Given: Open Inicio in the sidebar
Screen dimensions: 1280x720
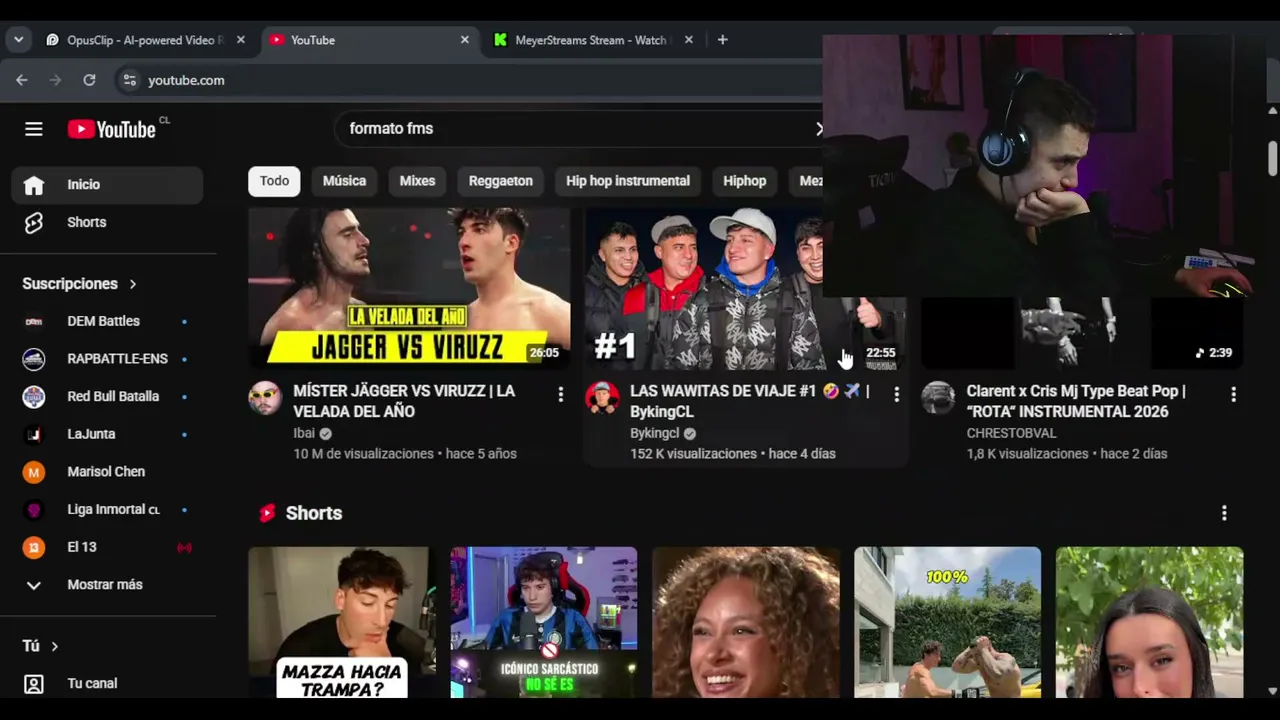Looking at the screenshot, I should 107,184.
